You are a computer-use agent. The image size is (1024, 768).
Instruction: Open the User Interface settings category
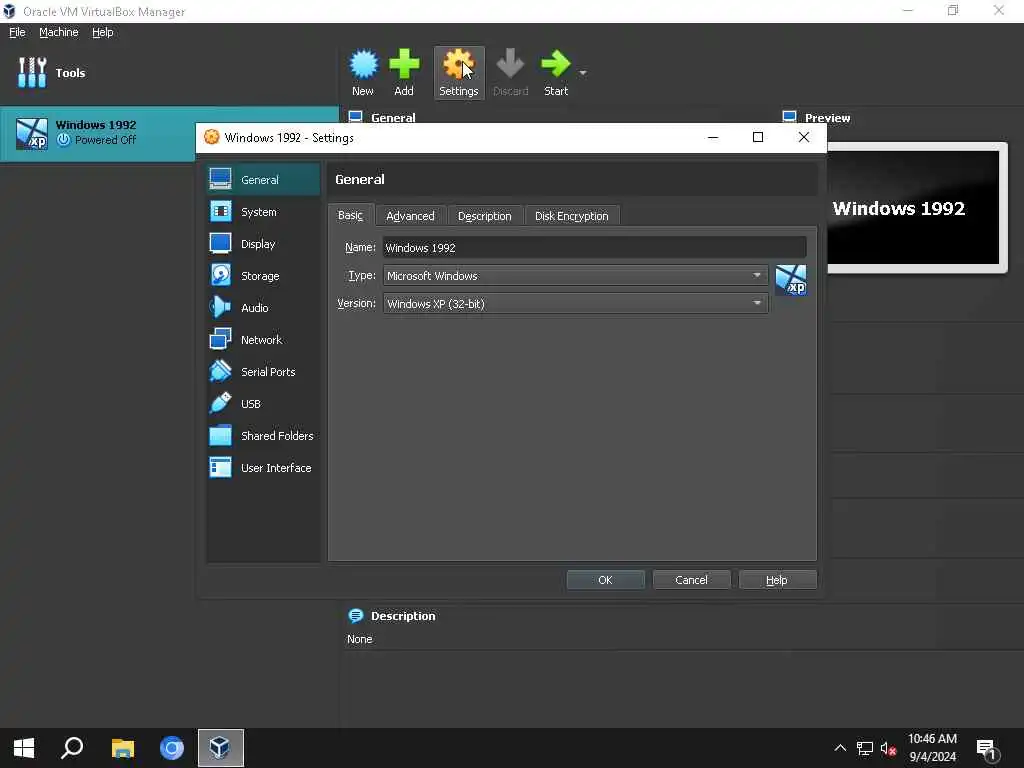click(x=263, y=468)
